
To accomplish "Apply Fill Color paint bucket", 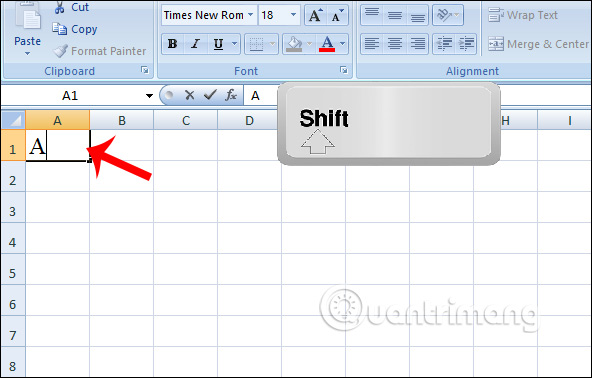I will 294,44.
